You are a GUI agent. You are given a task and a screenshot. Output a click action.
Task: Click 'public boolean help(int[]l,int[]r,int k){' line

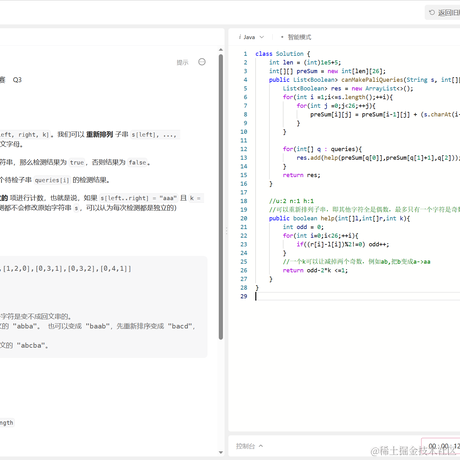(339, 218)
